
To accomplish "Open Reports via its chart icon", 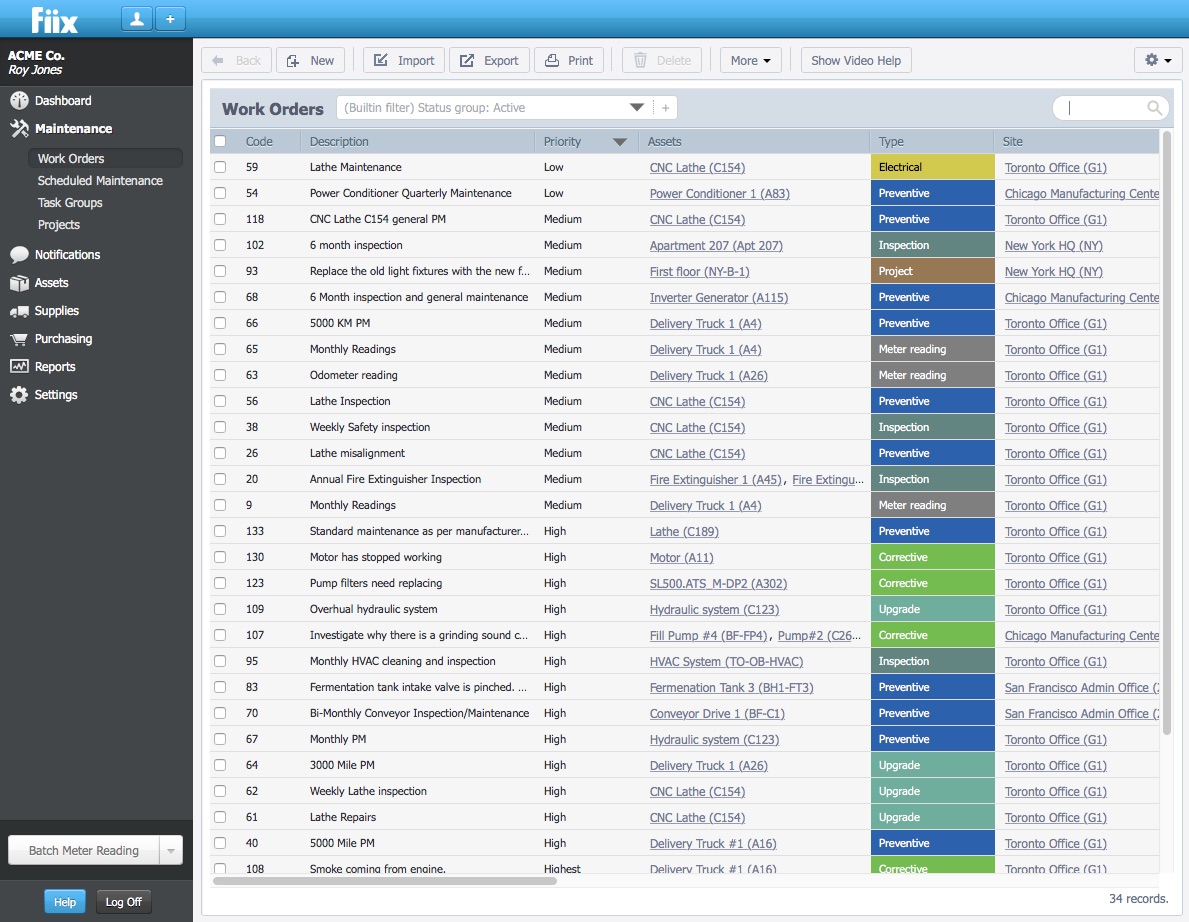I will 19,367.
